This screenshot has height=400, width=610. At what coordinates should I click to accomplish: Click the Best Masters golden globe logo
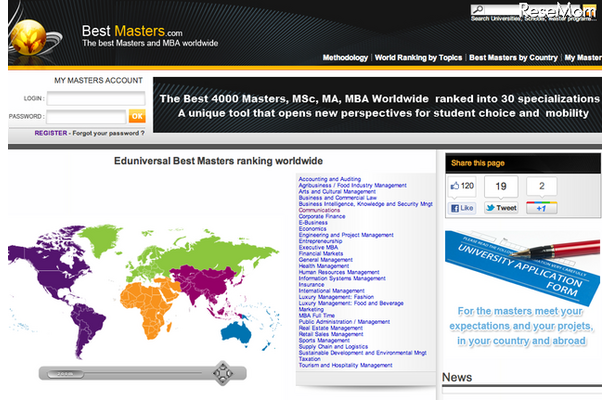(x=28, y=38)
